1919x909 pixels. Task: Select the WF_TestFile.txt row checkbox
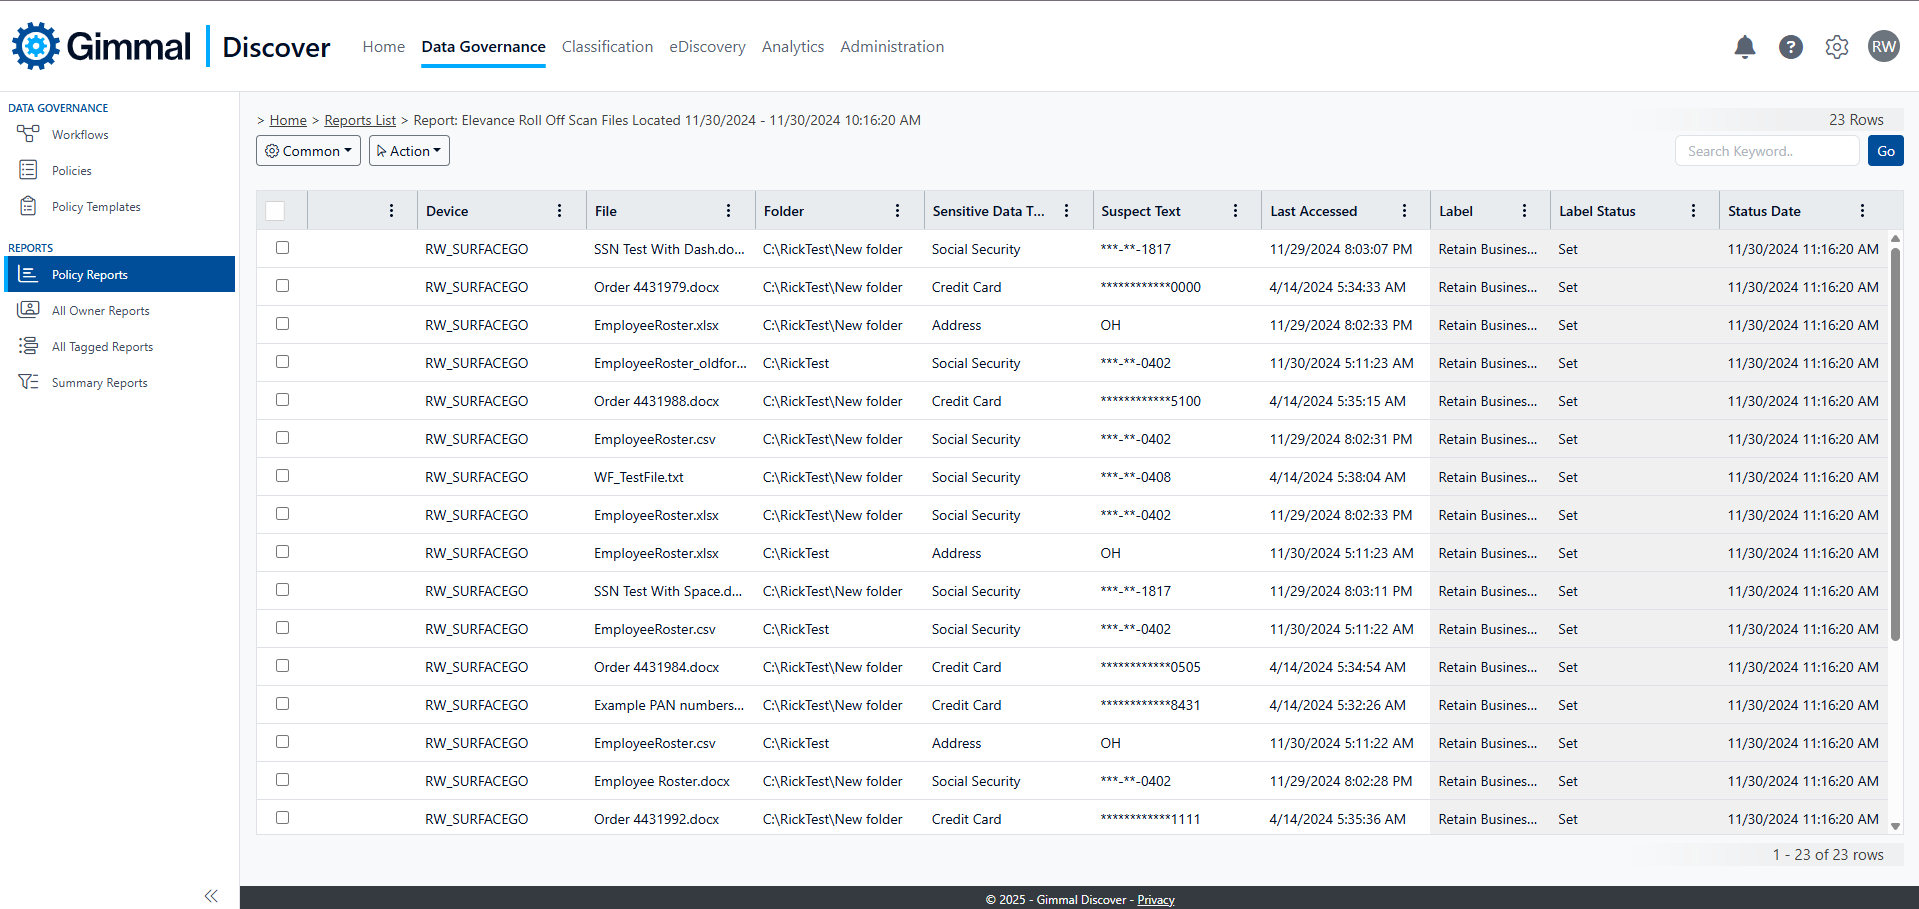(x=282, y=476)
